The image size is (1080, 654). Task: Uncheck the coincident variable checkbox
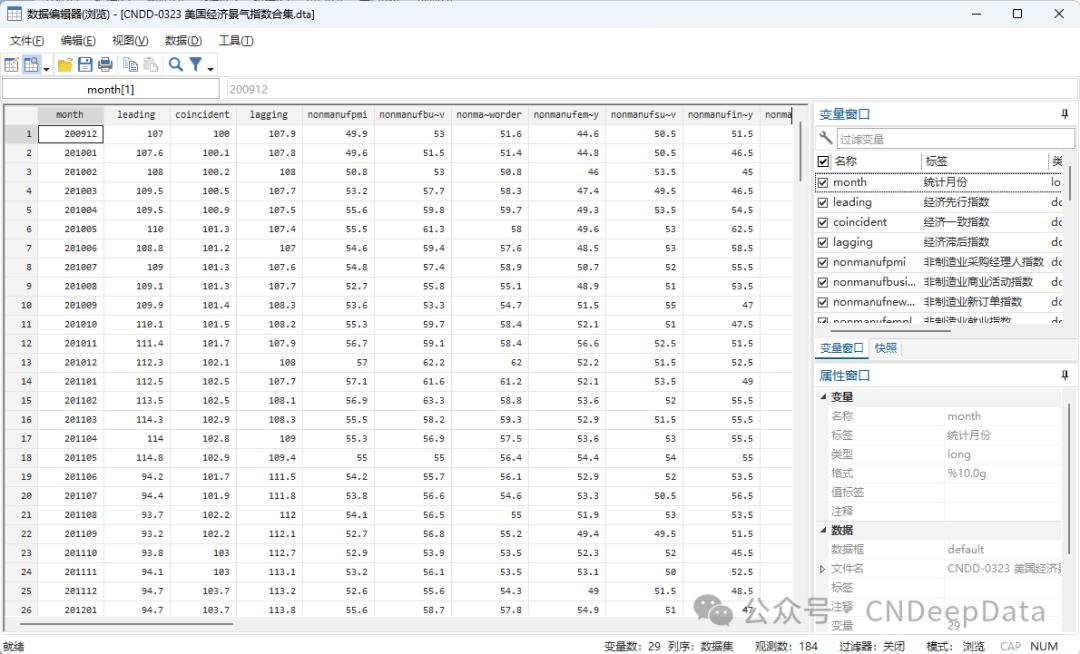pos(822,222)
